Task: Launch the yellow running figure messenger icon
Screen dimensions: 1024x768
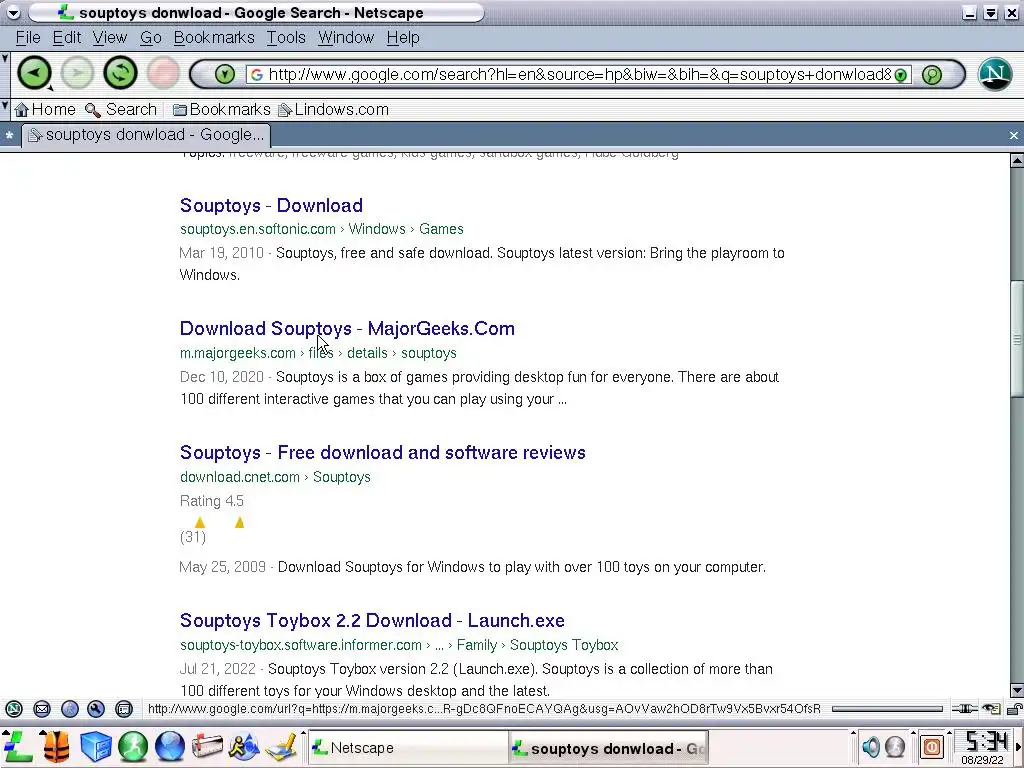Action: (244, 746)
